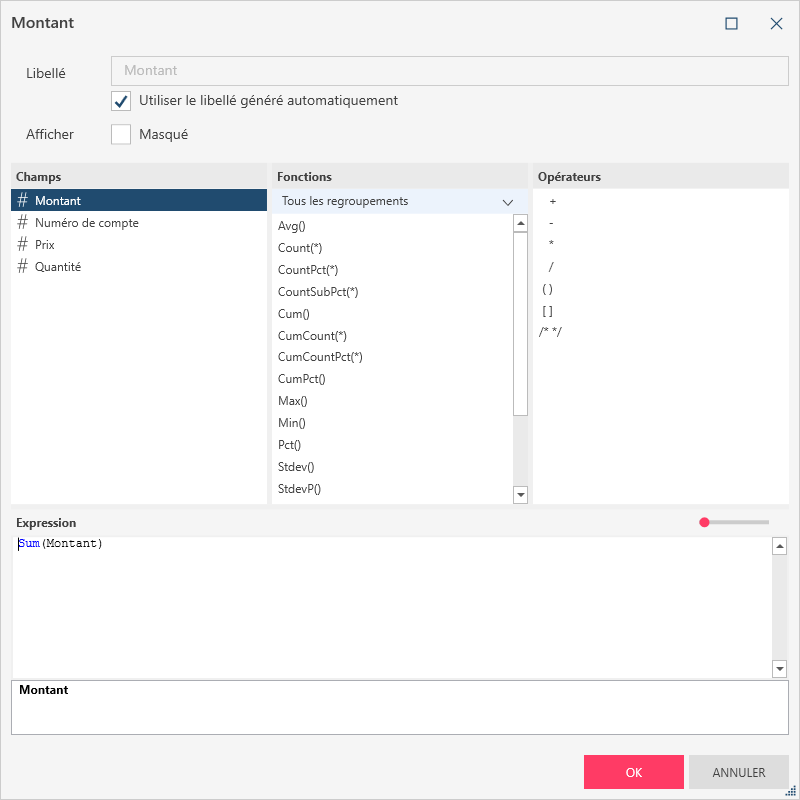Select the Avg() function
Image resolution: width=800 pixels, height=800 pixels.
tap(293, 226)
